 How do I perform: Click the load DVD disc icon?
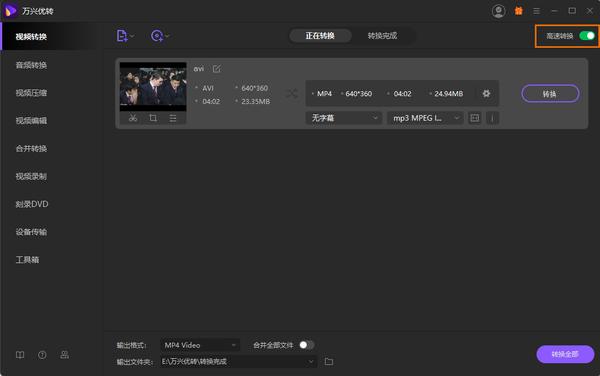click(157, 36)
